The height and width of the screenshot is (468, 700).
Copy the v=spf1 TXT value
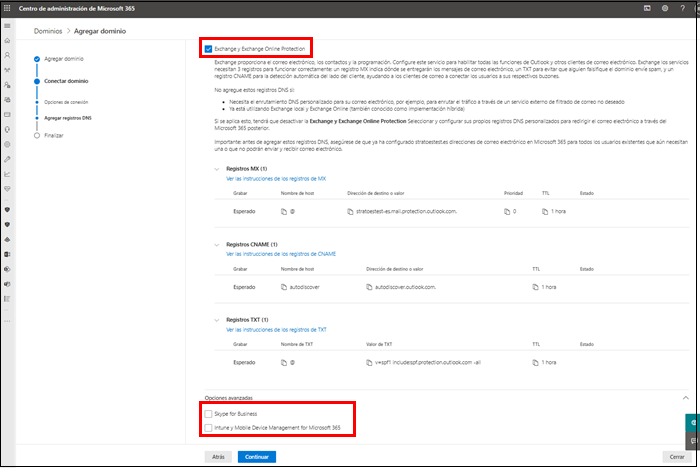click(x=369, y=363)
